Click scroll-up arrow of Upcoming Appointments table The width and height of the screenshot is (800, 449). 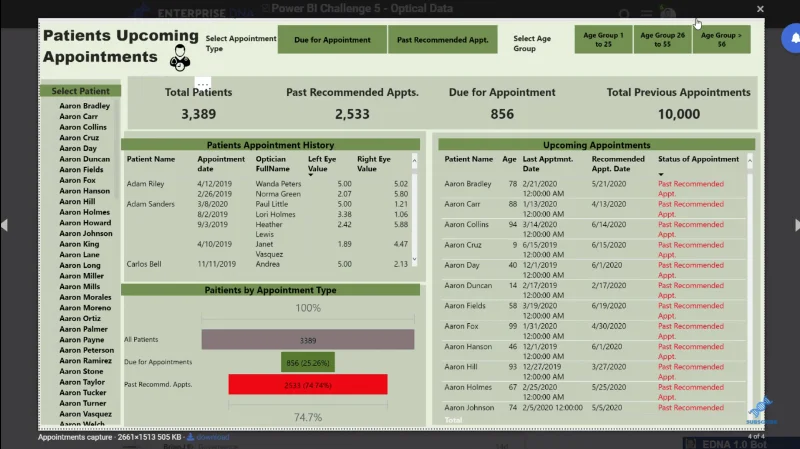749,161
